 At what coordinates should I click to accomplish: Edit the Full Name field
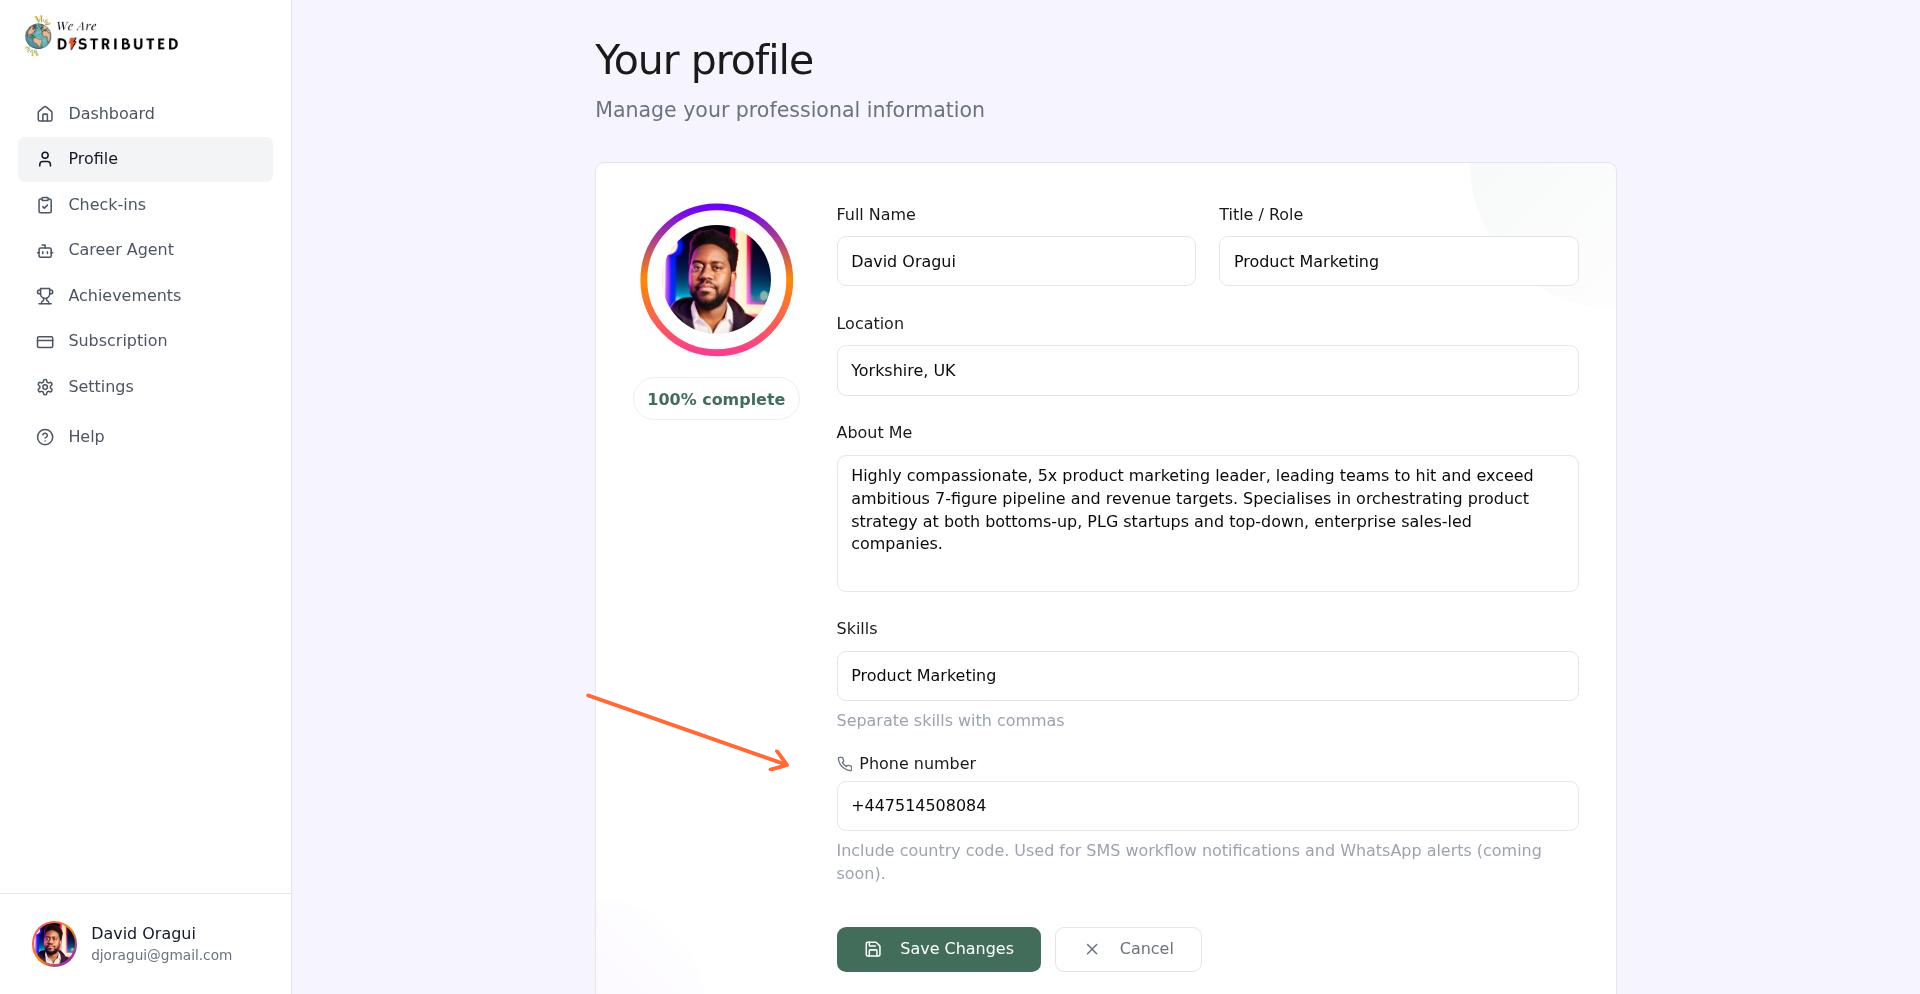(x=1016, y=261)
